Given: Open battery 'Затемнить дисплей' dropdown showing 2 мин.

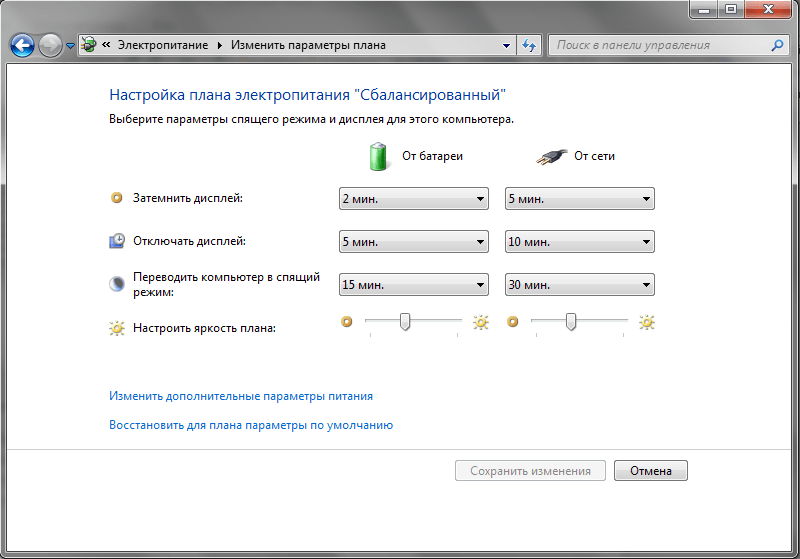Looking at the screenshot, I should click(x=414, y=199).
